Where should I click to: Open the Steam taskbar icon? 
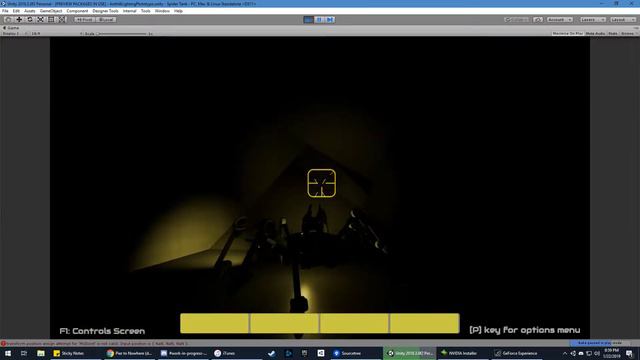[x=271, y=353]
